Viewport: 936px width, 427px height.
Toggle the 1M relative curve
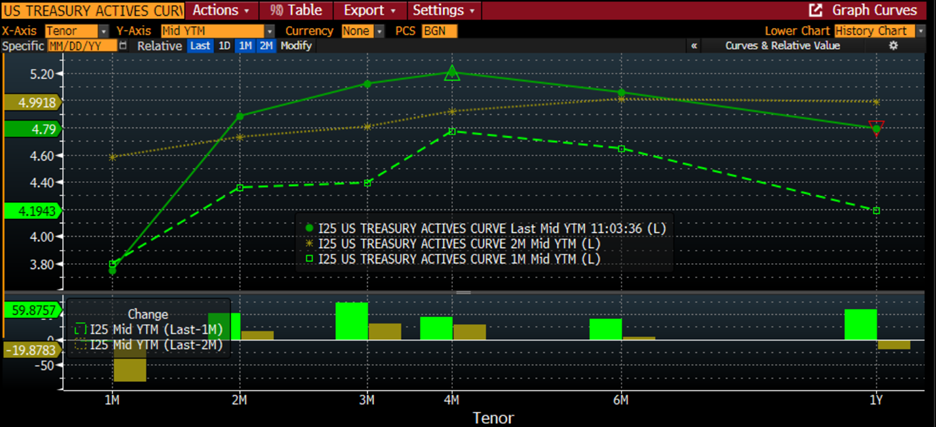245,46
